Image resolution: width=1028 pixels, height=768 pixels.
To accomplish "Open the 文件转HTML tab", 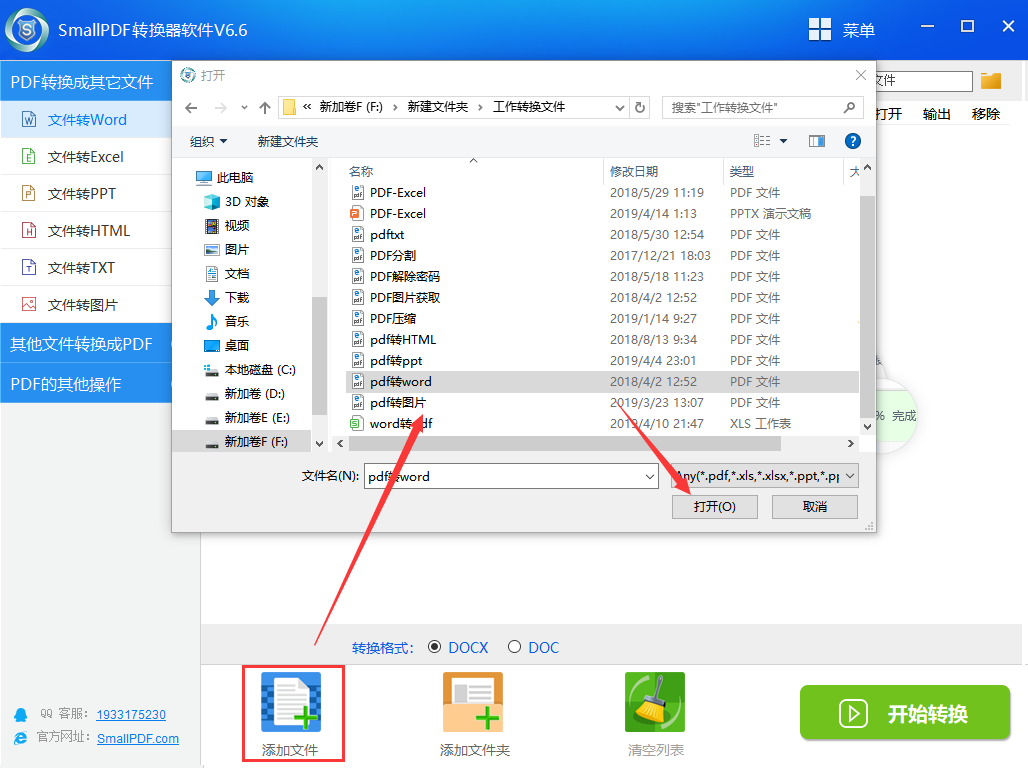I will (87, 231).
